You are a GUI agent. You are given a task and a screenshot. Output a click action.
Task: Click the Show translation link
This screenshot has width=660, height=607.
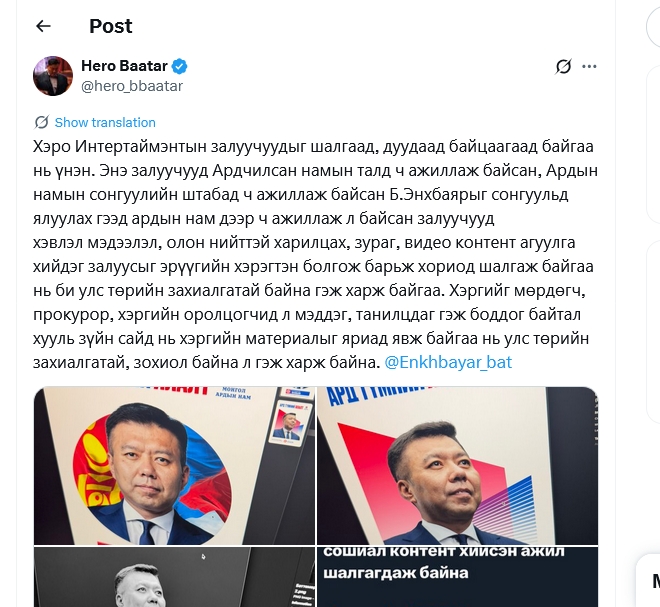pos(105,122)
